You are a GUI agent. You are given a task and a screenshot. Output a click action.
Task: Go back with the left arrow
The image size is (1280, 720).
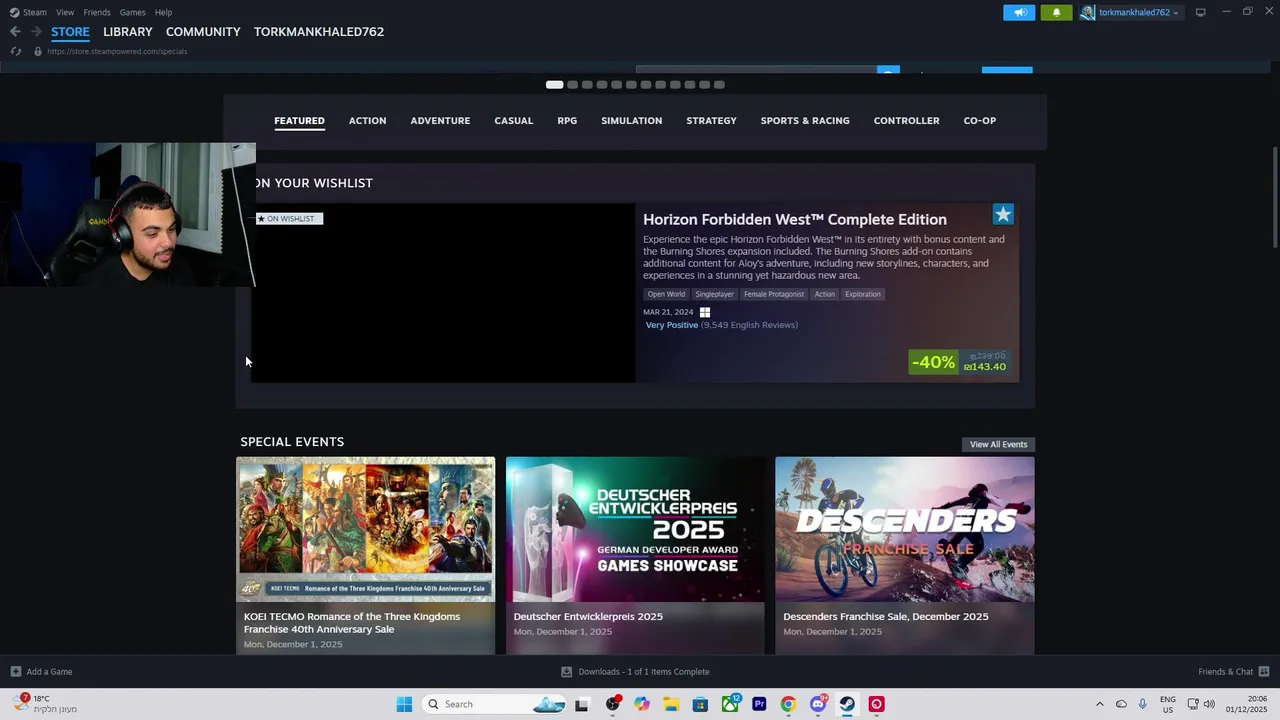[15, 32]
